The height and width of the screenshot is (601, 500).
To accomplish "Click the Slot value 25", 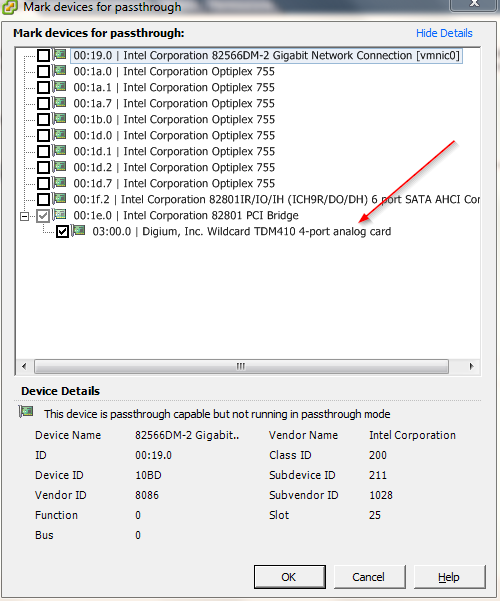I will 375,515.
